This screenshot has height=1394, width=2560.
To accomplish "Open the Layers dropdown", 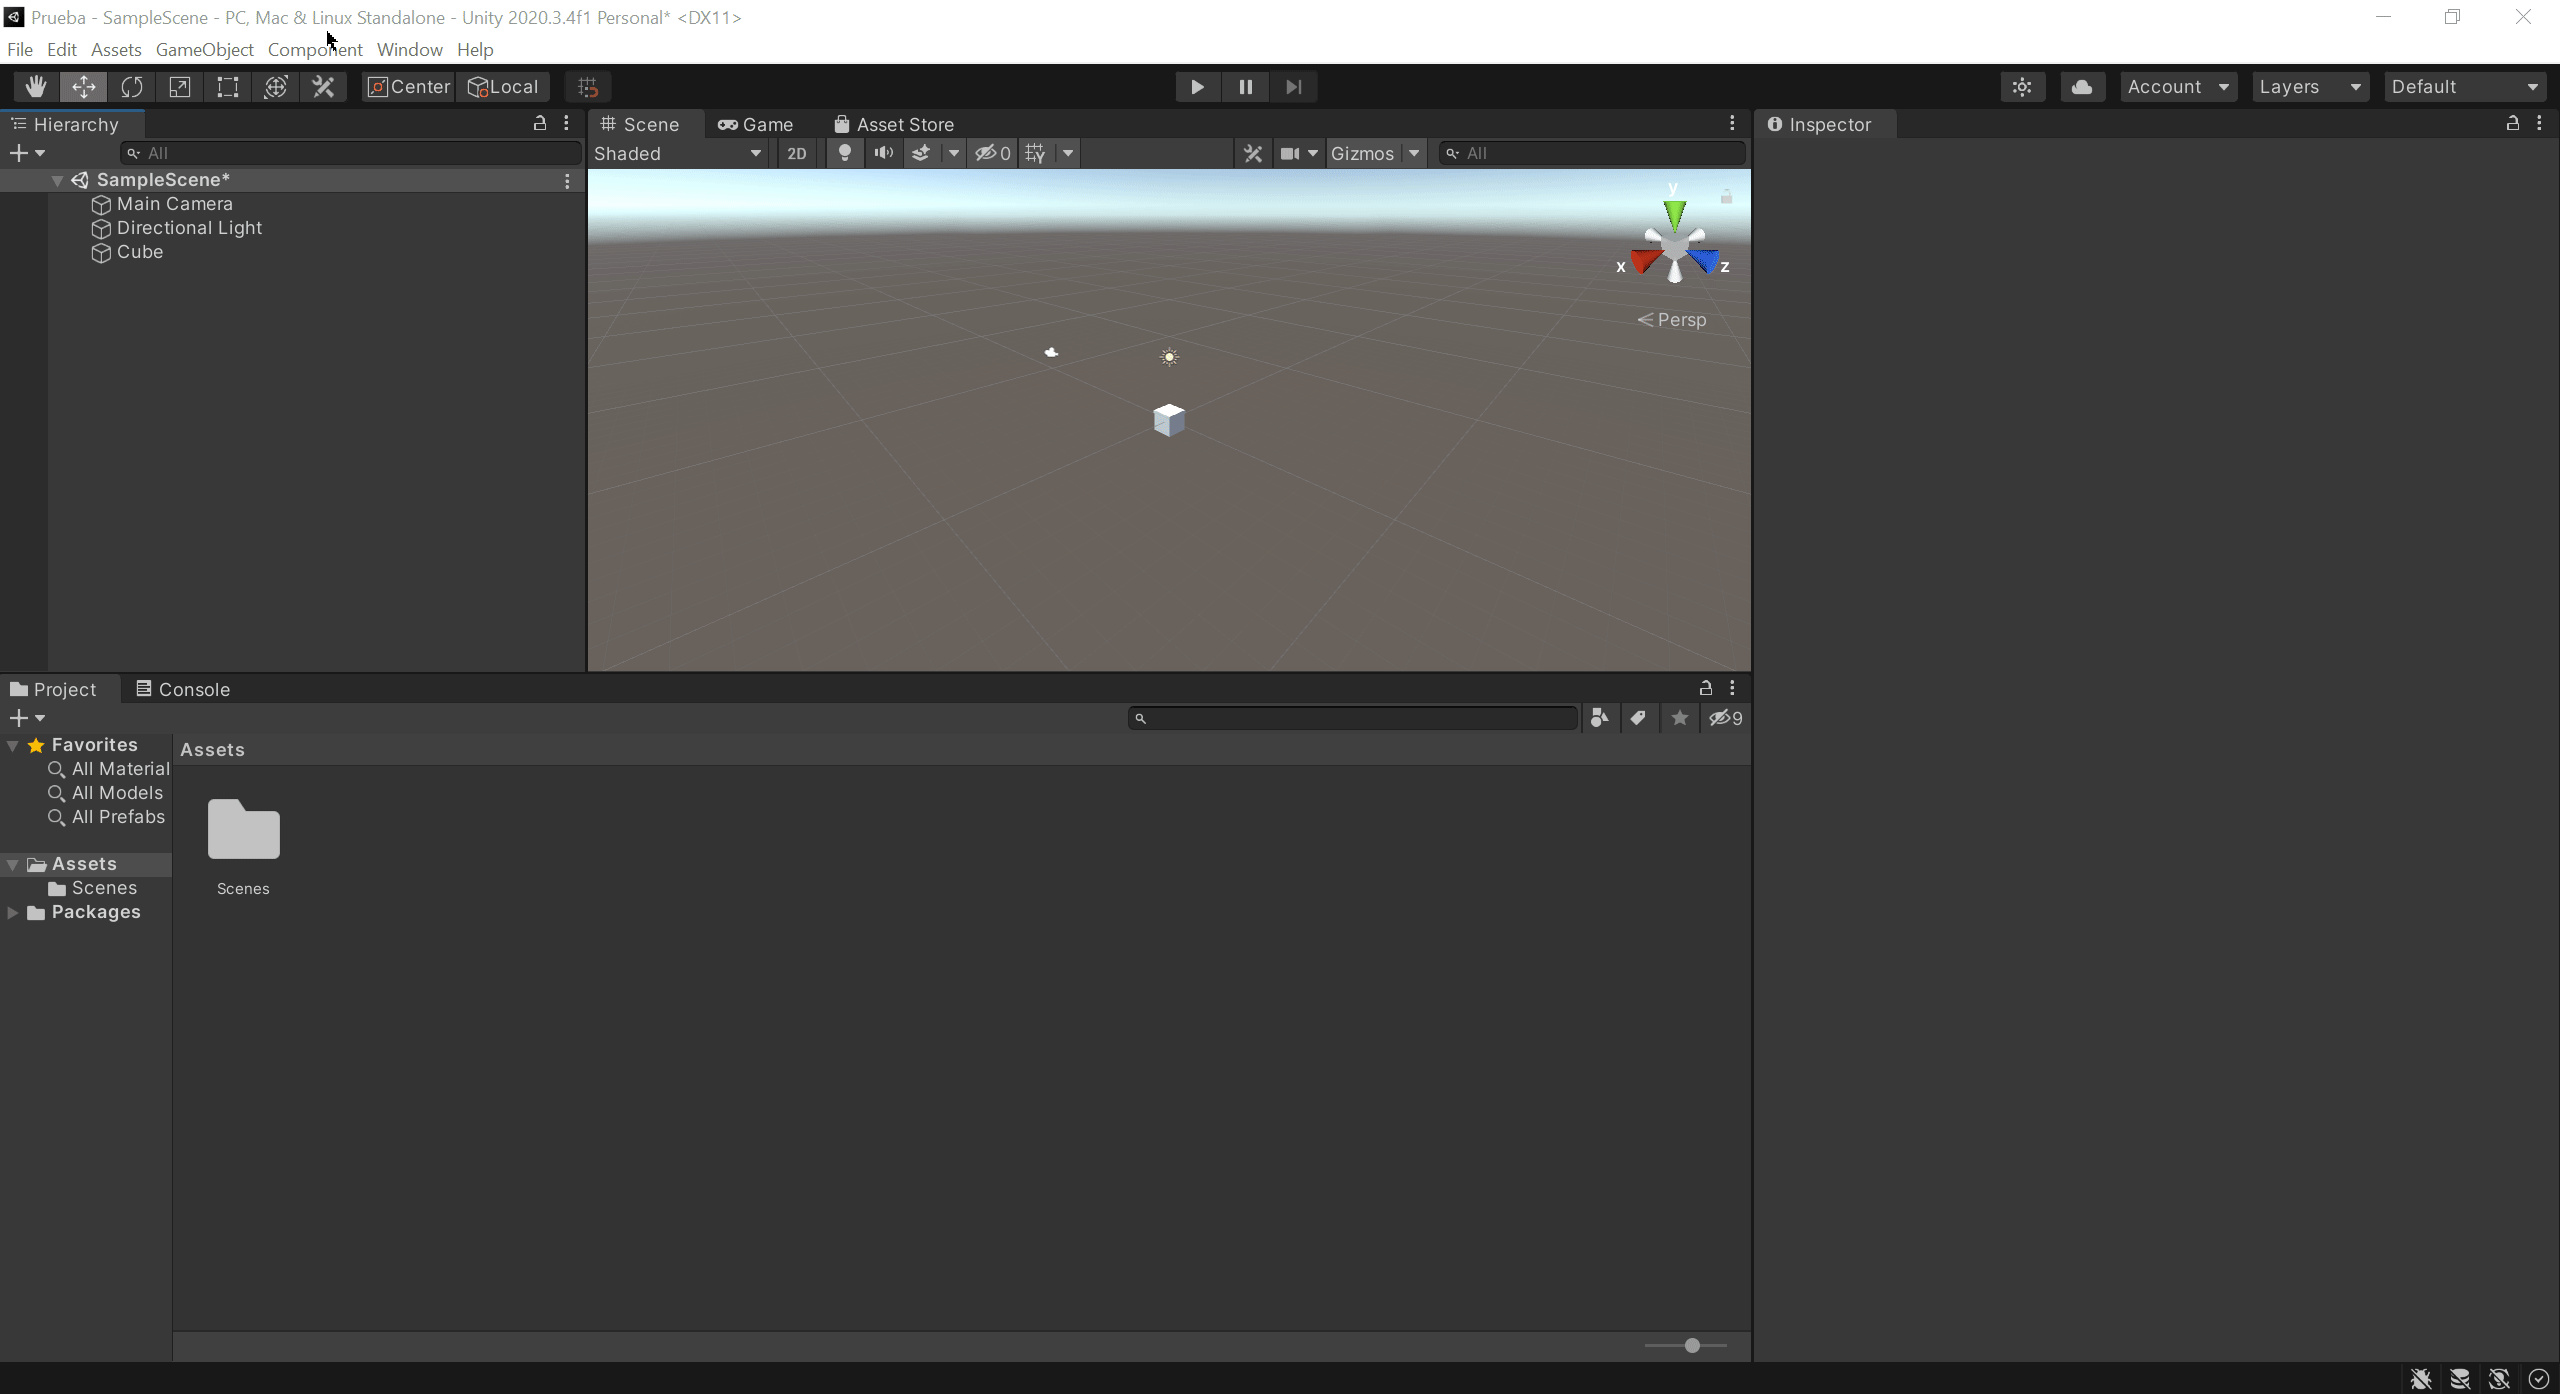I will point(2310,87).
